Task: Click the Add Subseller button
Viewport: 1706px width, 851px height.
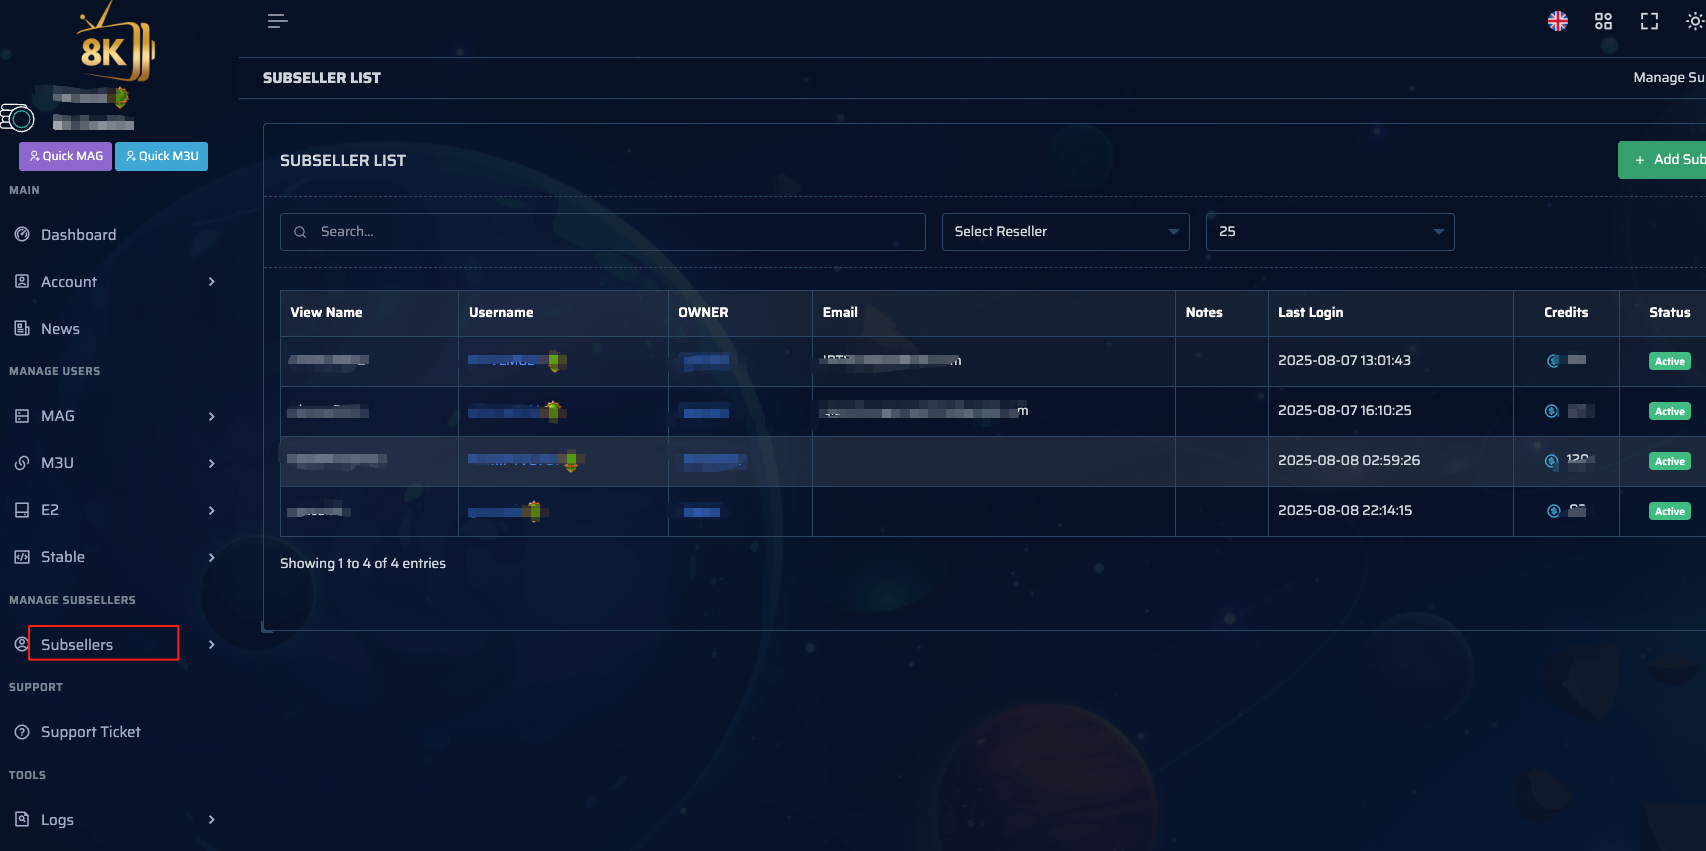Action: (x=1662, y=160)
